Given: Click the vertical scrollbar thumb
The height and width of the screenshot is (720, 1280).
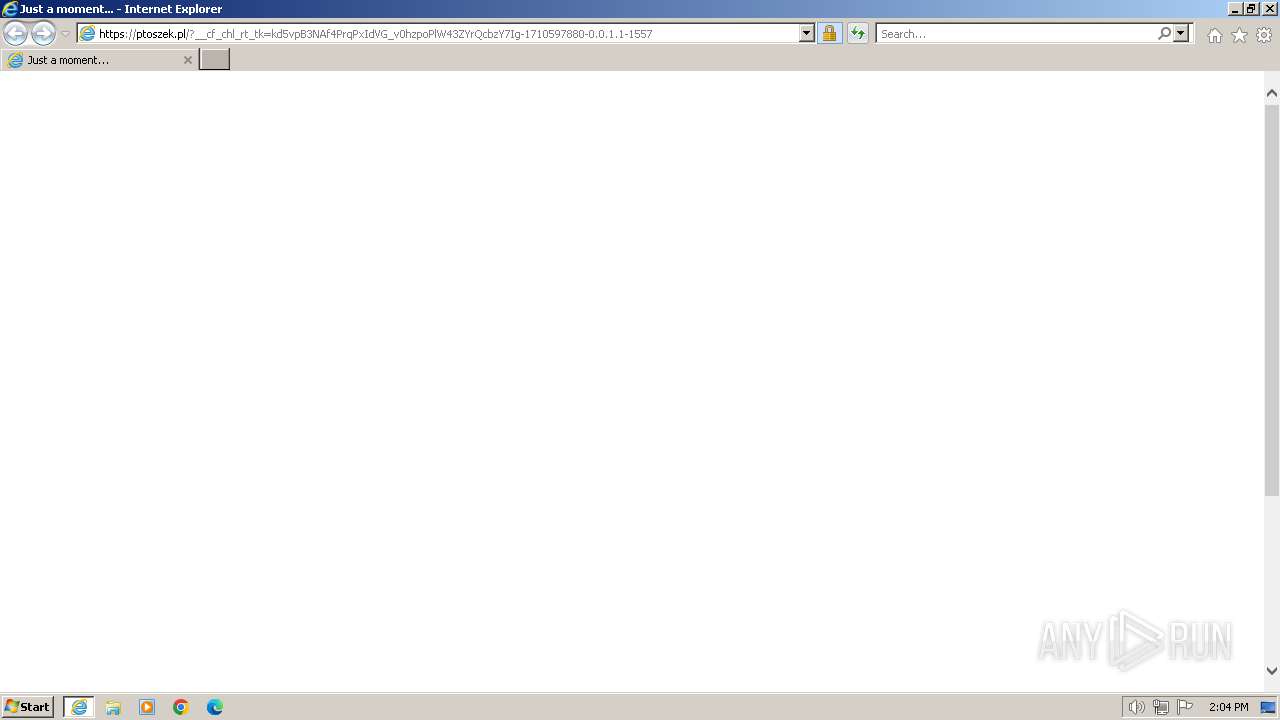Looking at the screenshot, I should 1272,299.
